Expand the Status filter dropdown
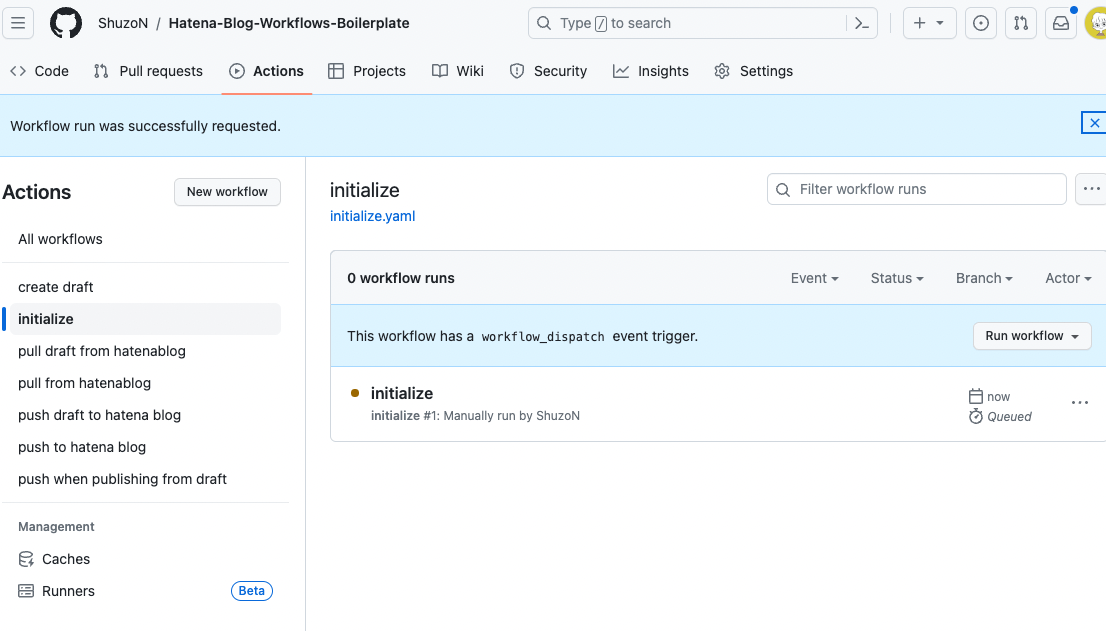 coord(897,278)
